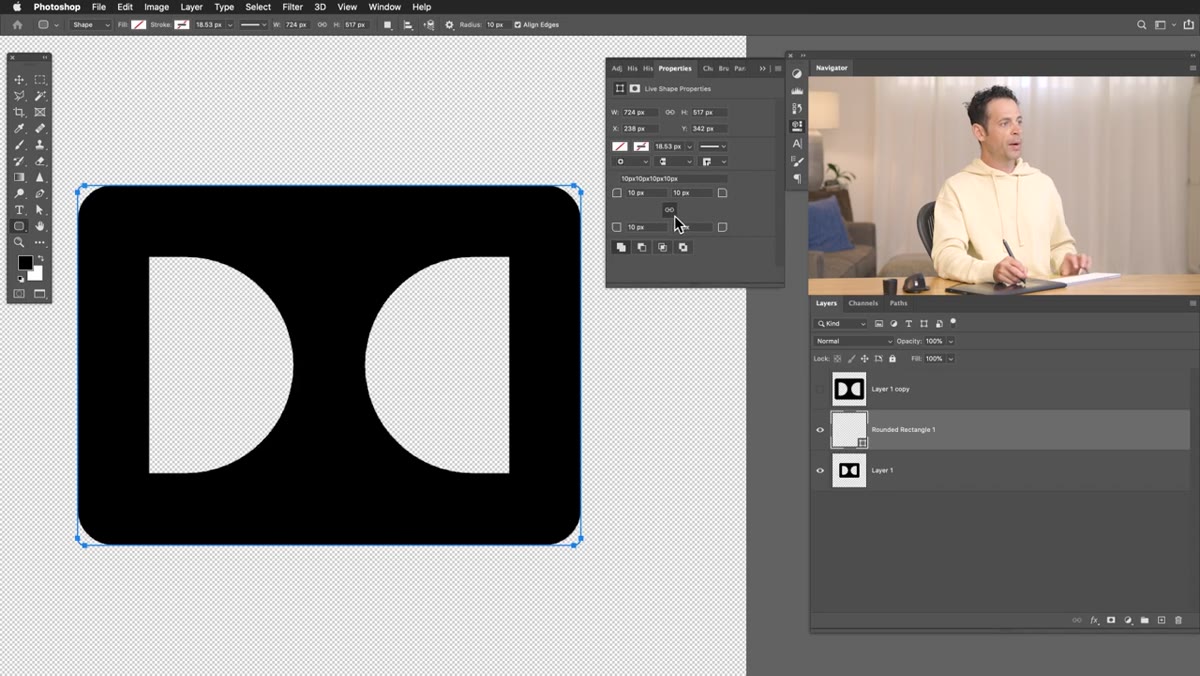This screenshot has height=676, width=1200.
Task: Toggle Quick Mask mode
Action: point(19,294)
